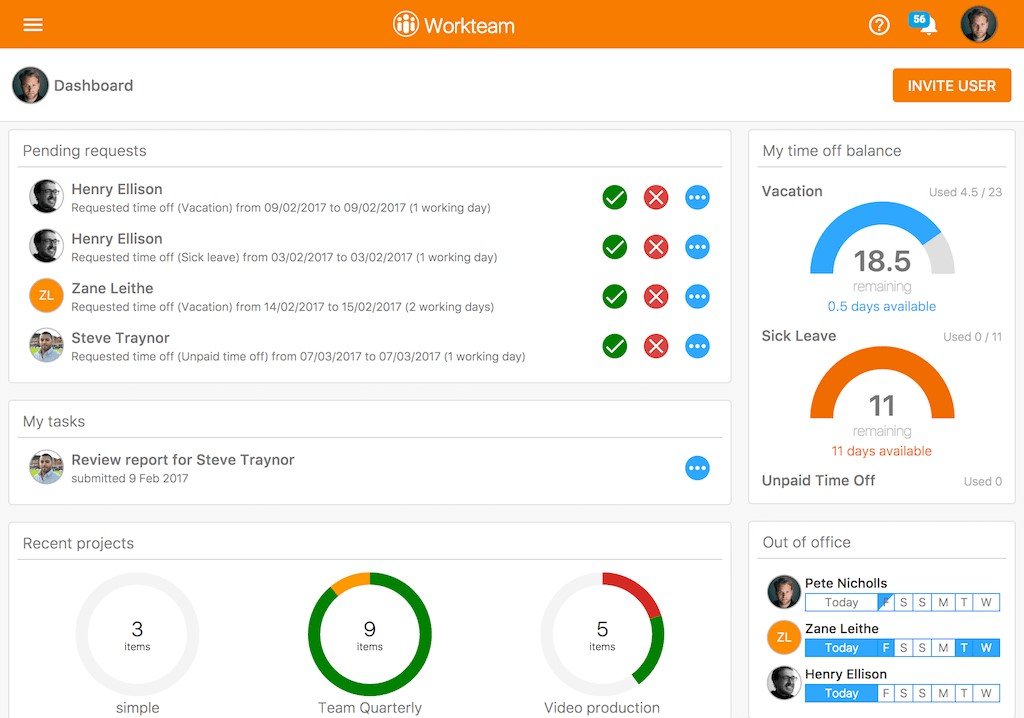The image size is (1024, 718).
Task: Open the user profile avatar menu in header
Action: coord(978,24)
